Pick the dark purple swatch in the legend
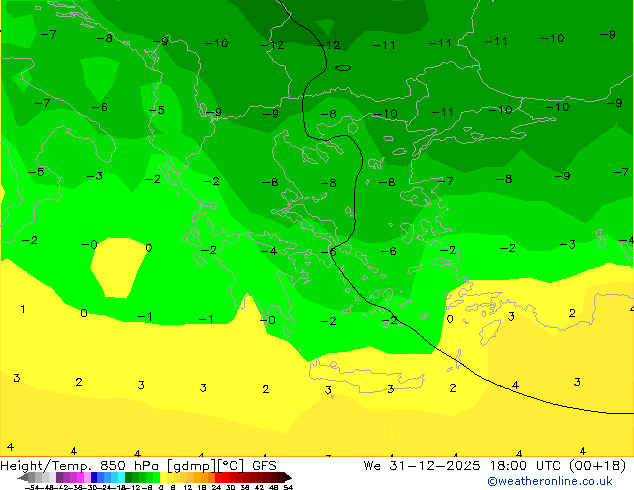 point(59,478)
